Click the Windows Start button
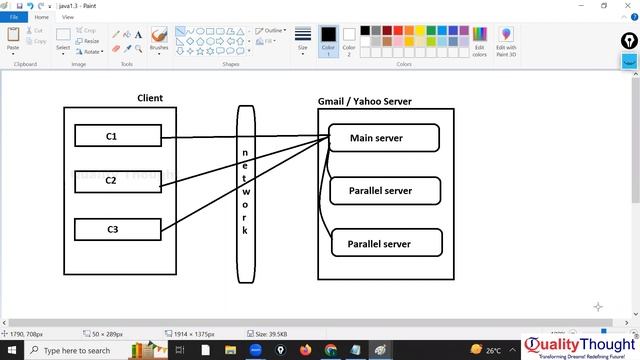Image resolution: width=640 pixels, height=360 pixels. pos(12,350)
